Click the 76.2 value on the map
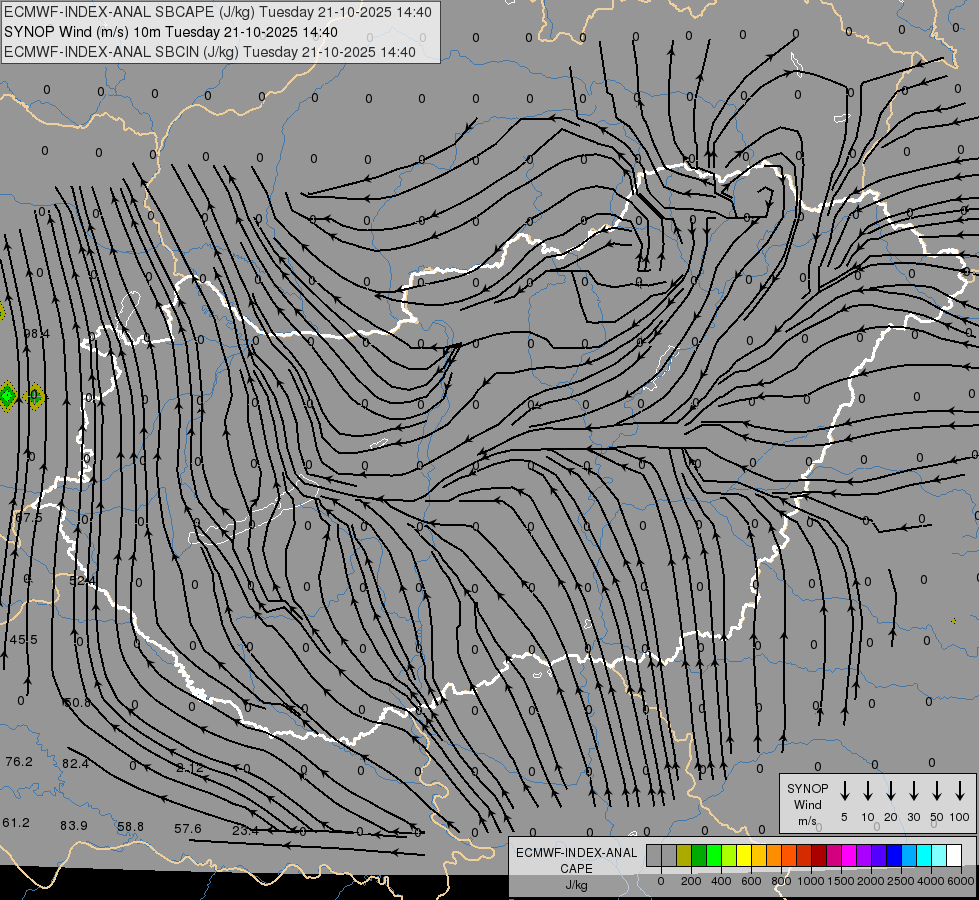Screen dimensions: 979x900 tap(19, 762)
